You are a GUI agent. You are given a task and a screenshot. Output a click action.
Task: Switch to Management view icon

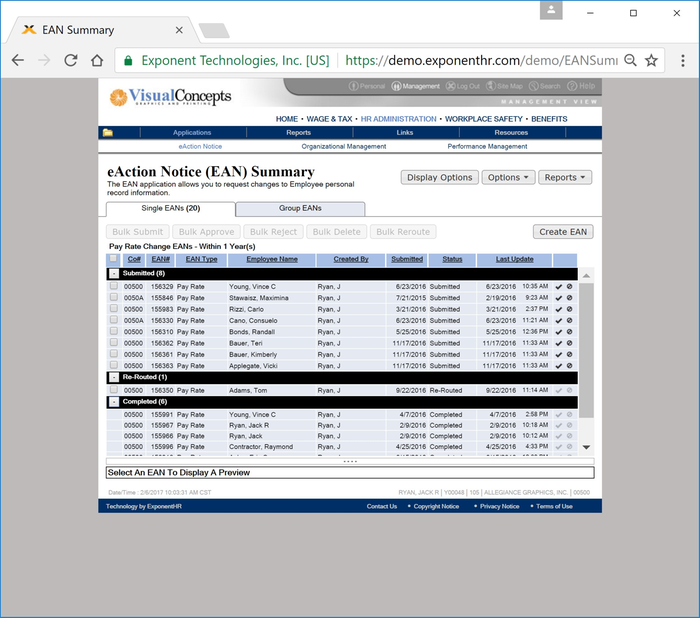click(x=396, y=86)
